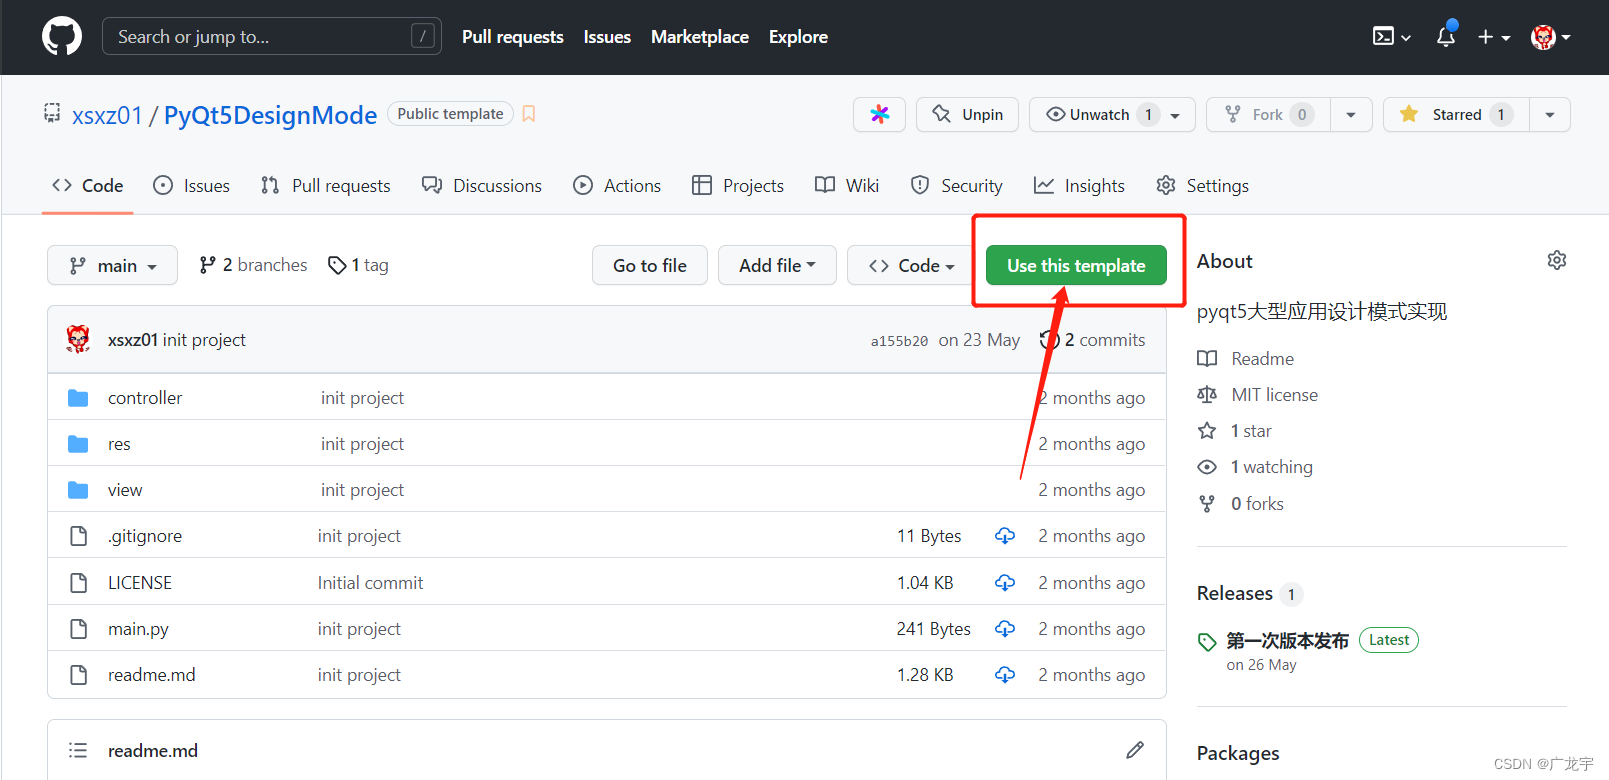
Task: Download main.py via its cloud icon
Action: coord(1005,629)
